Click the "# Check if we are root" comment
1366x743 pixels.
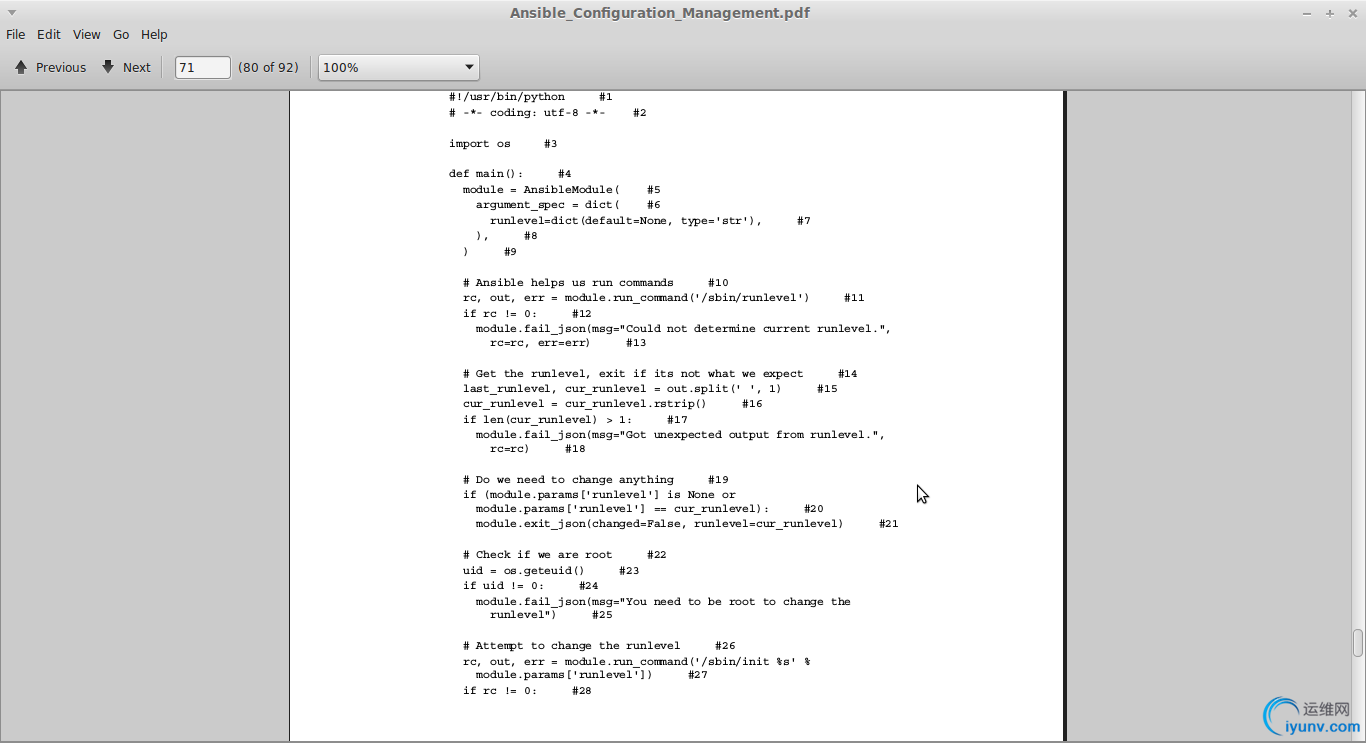point(565,555)
